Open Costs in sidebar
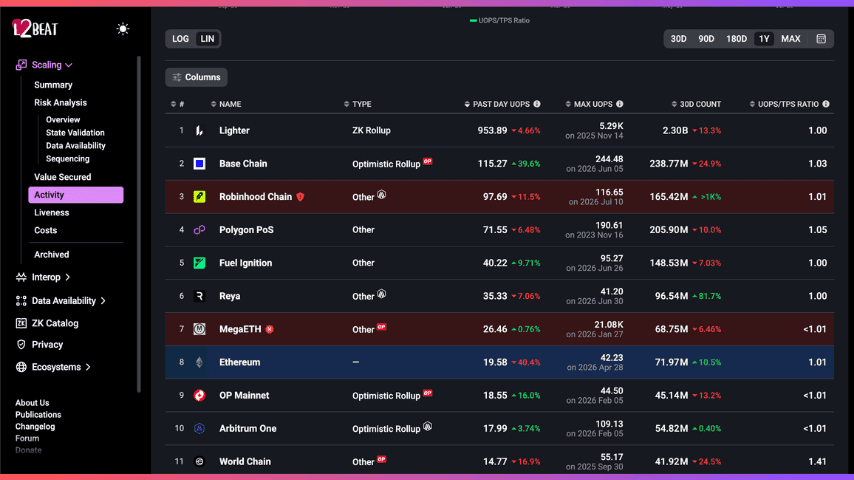 pyautogui.click(x=46, y=230)
